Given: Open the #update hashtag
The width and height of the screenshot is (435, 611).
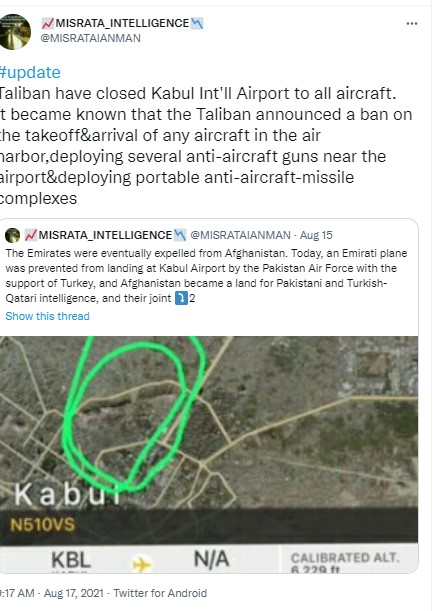Looking at the screenshot, I should point(30,72).
